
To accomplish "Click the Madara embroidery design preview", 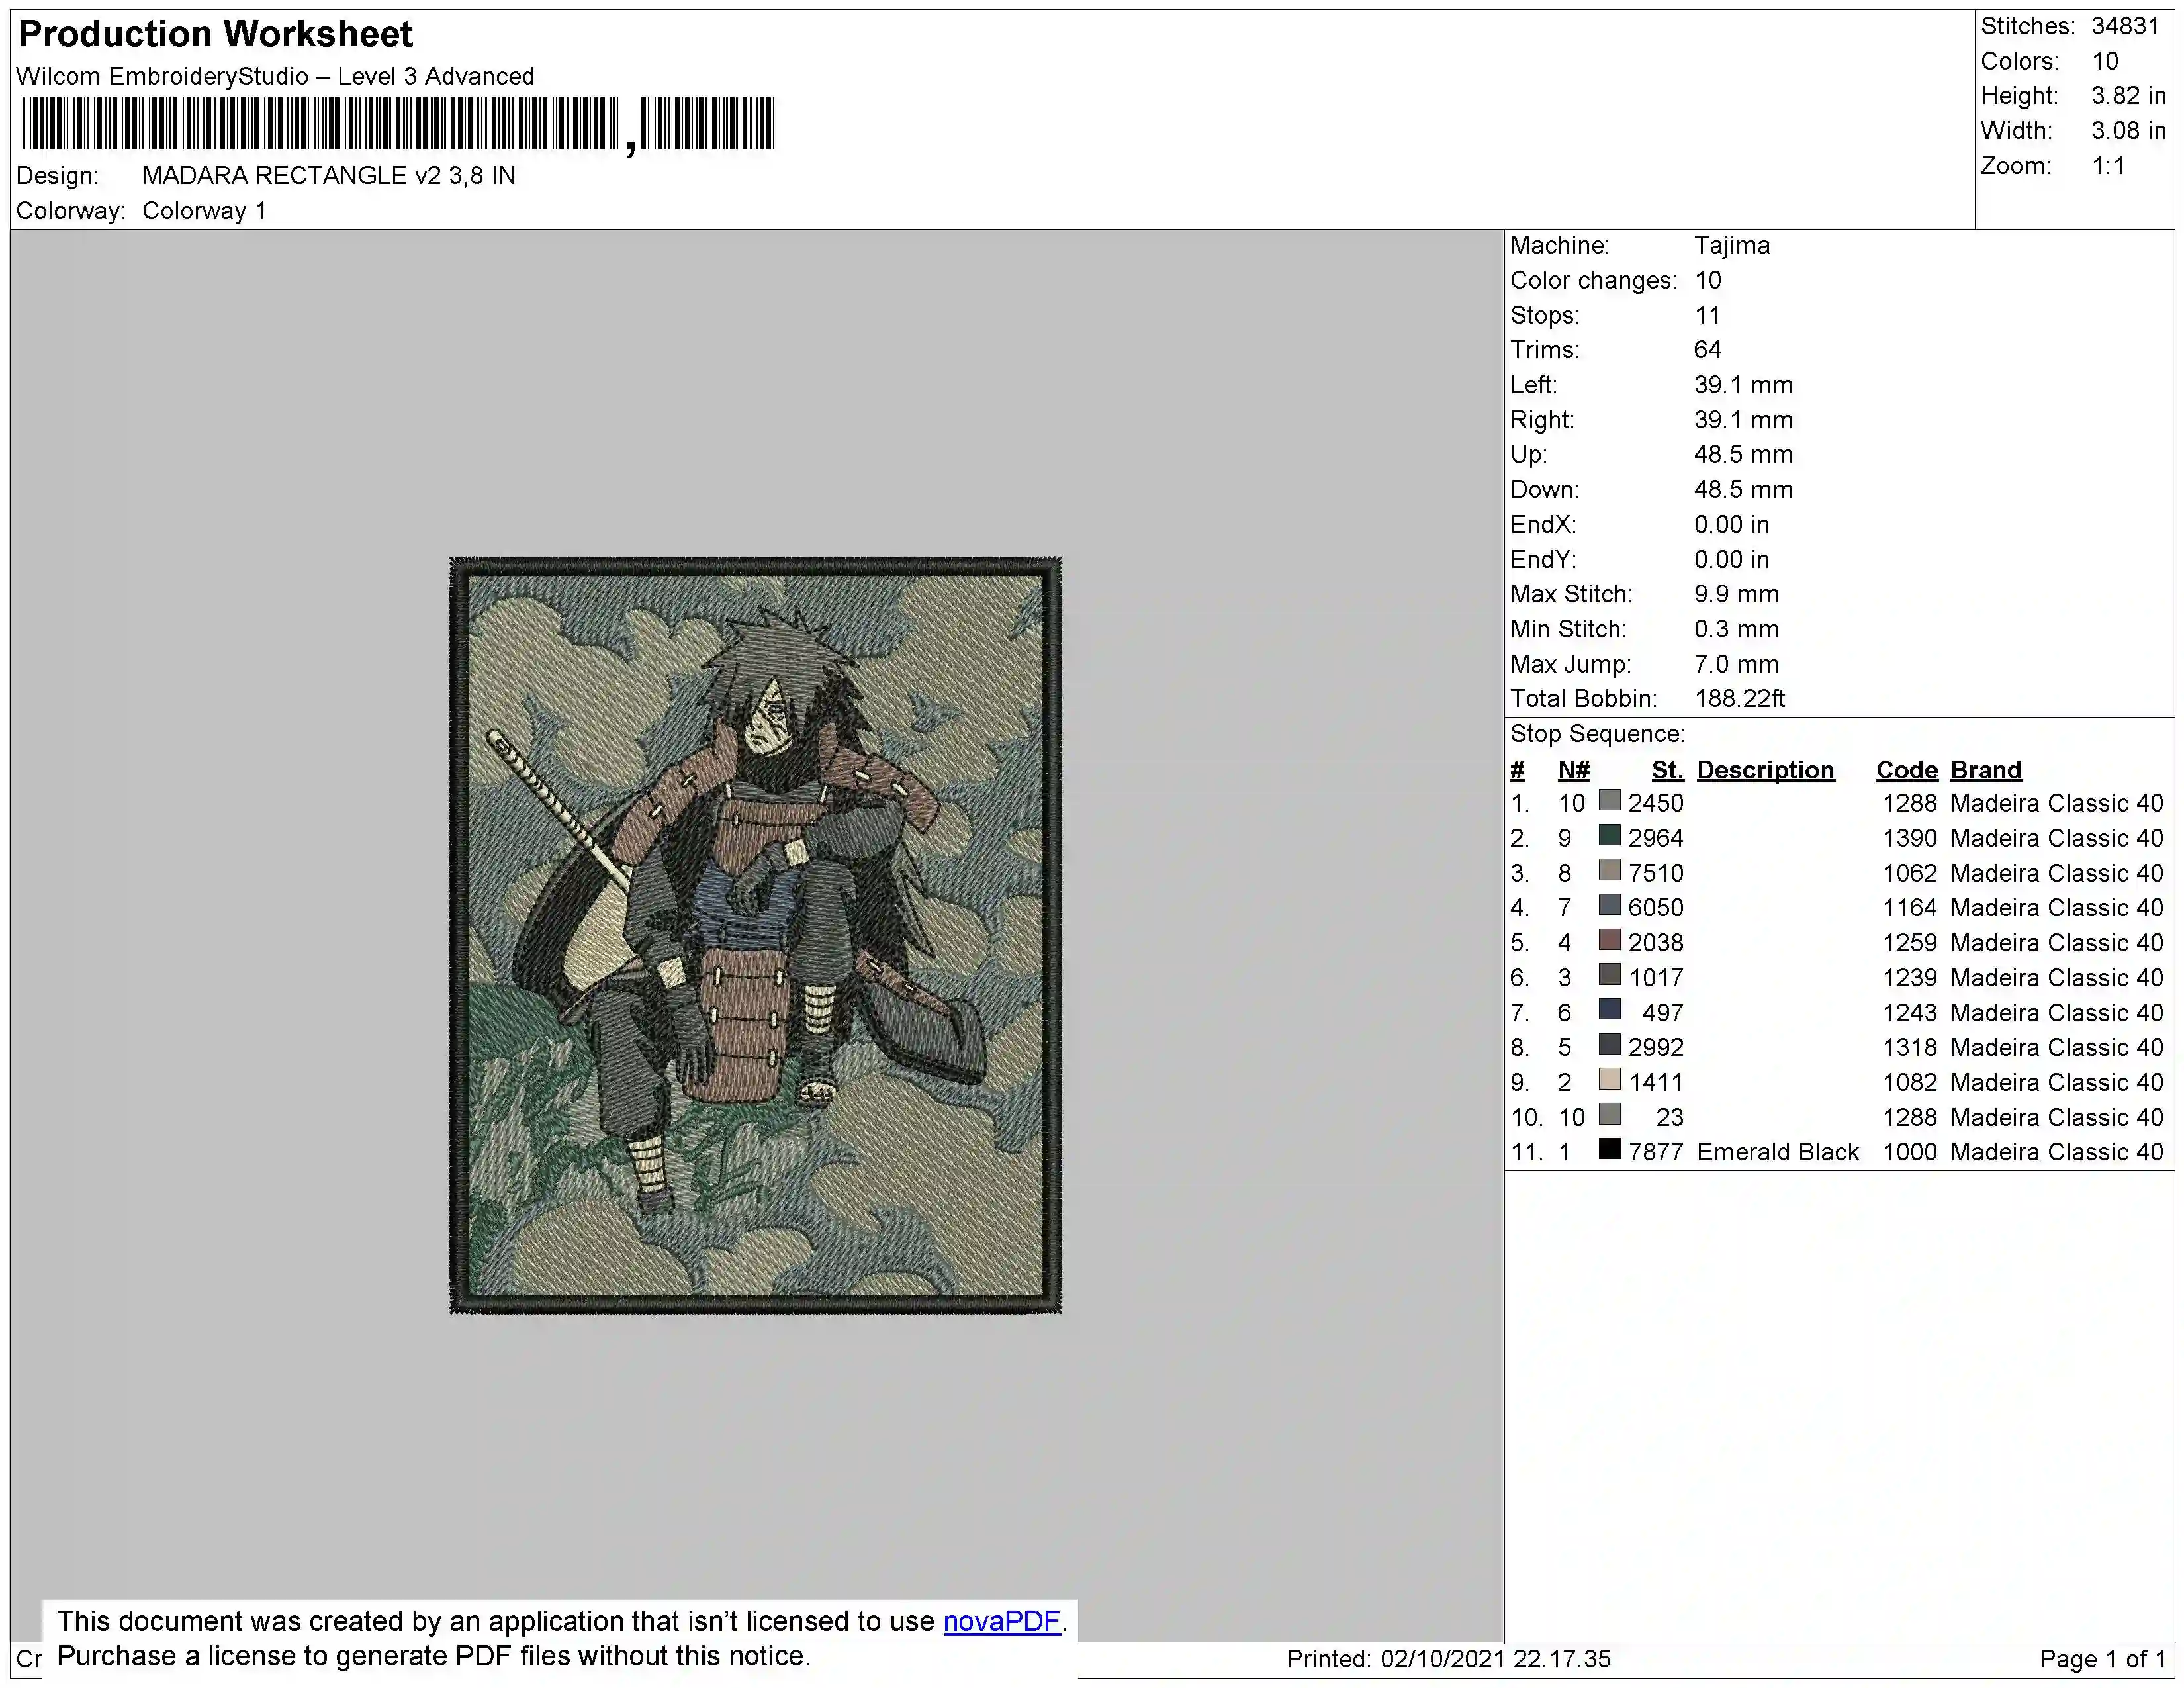I will coord(755,935).
